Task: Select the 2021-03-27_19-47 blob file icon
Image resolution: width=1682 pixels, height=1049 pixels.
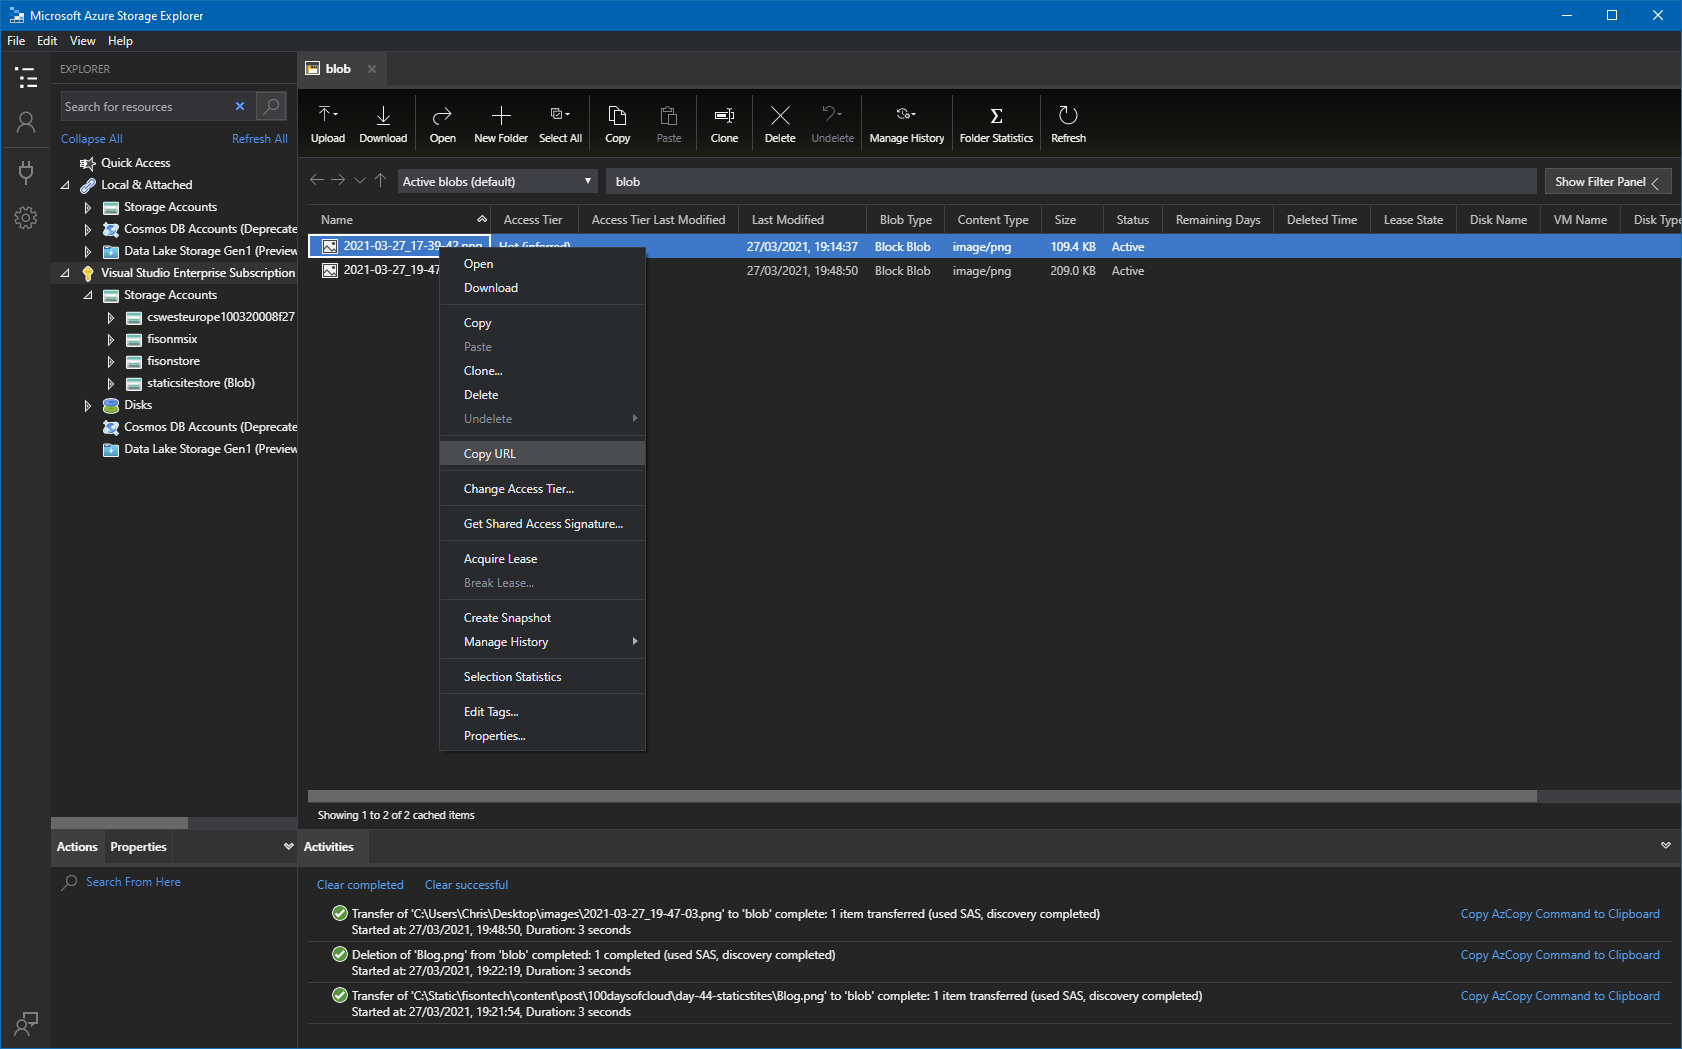Action: pos(329,270)
